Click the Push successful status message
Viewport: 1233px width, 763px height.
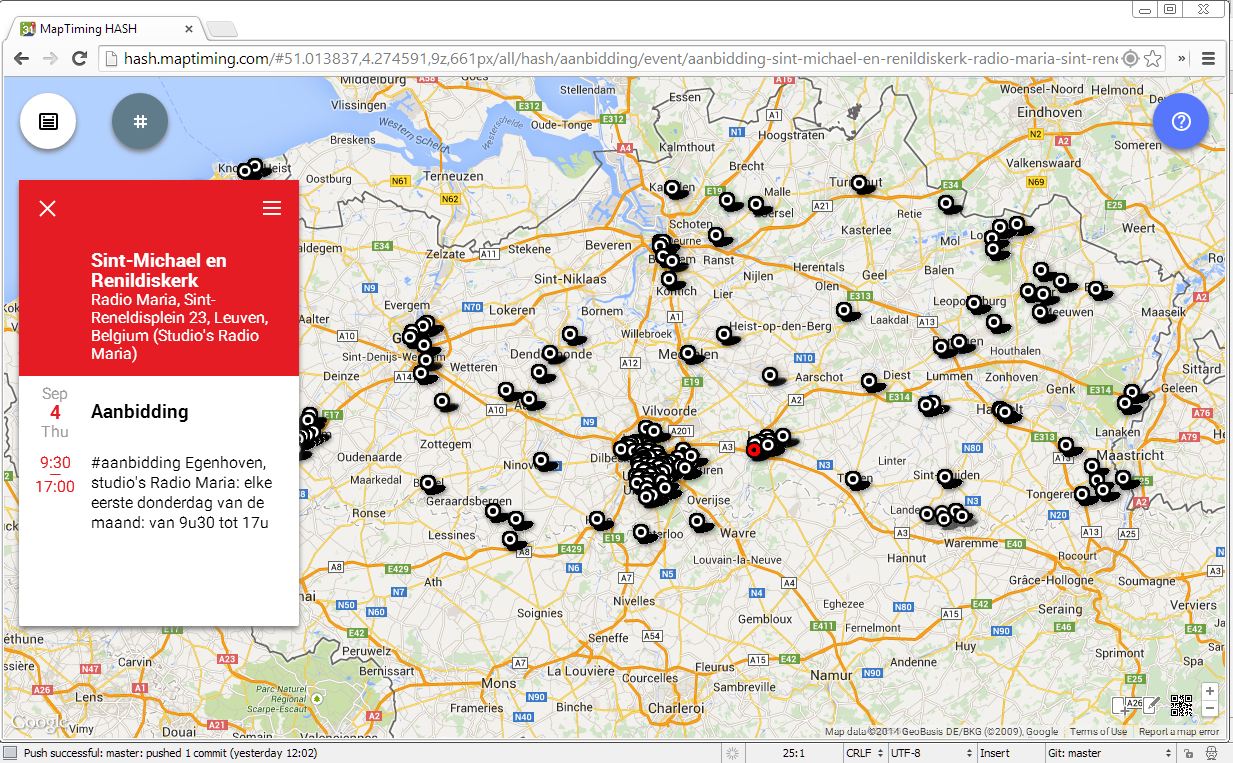click(x=170, y=753)
